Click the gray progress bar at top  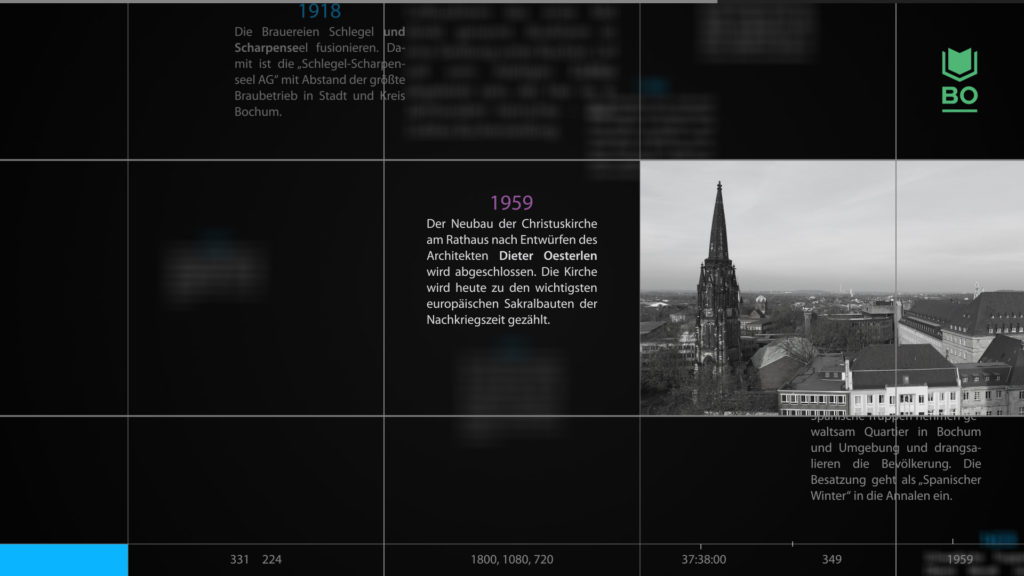point(358,2)
